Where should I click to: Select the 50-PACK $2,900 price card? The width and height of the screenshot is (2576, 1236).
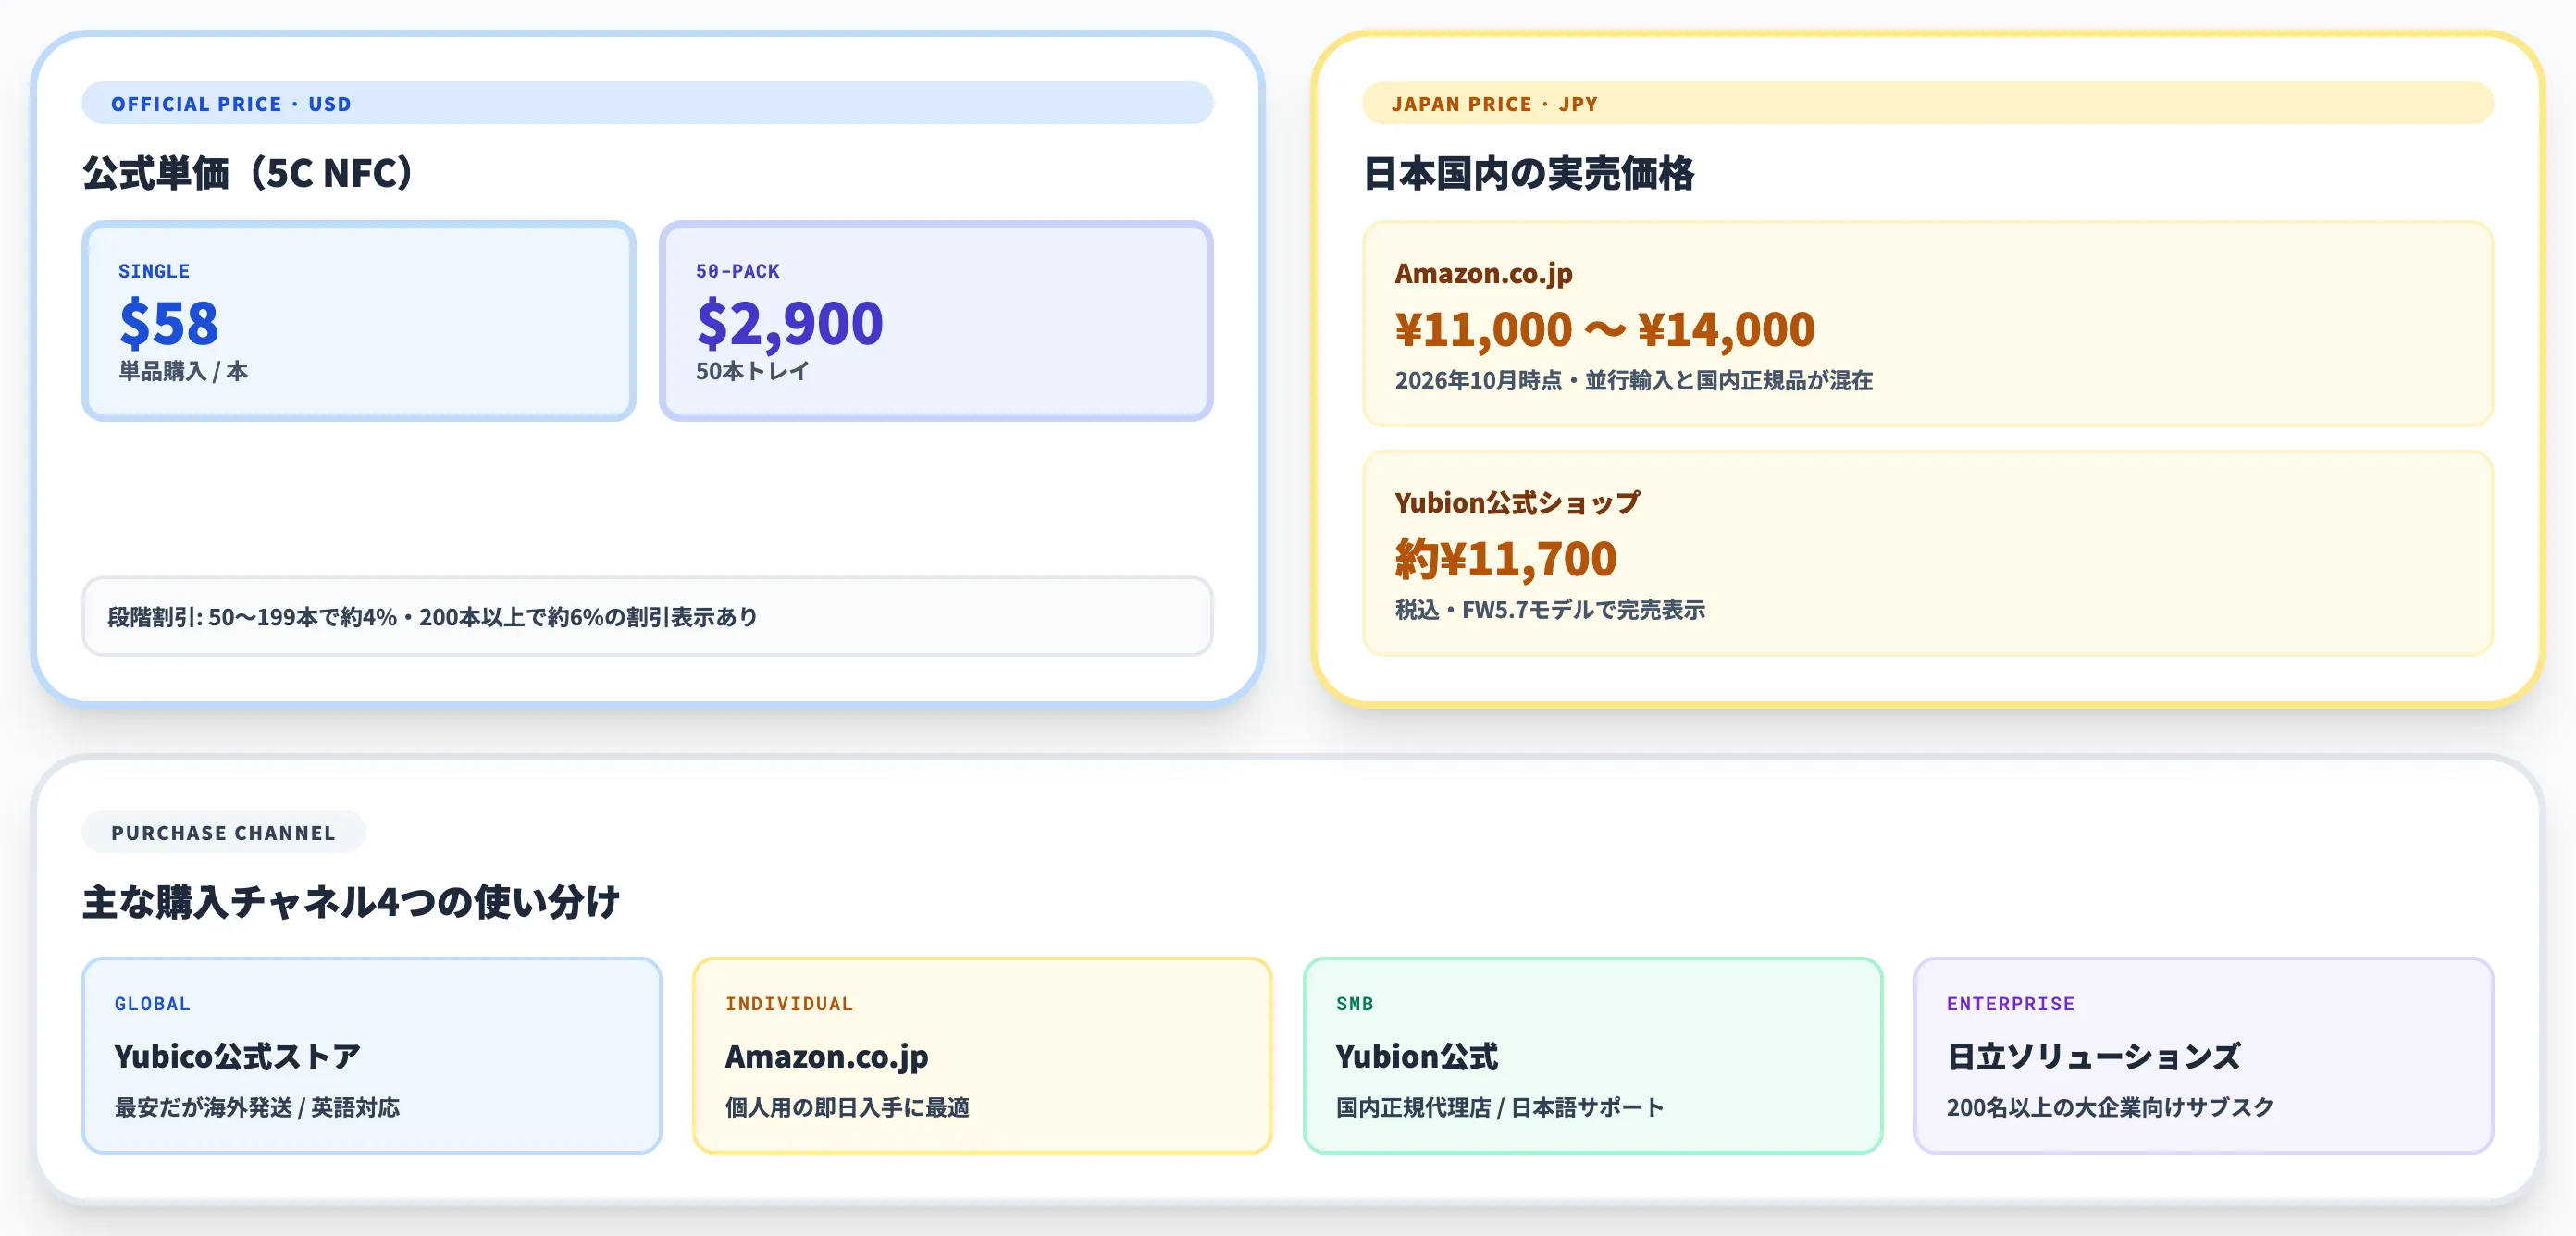pos(935,321)
